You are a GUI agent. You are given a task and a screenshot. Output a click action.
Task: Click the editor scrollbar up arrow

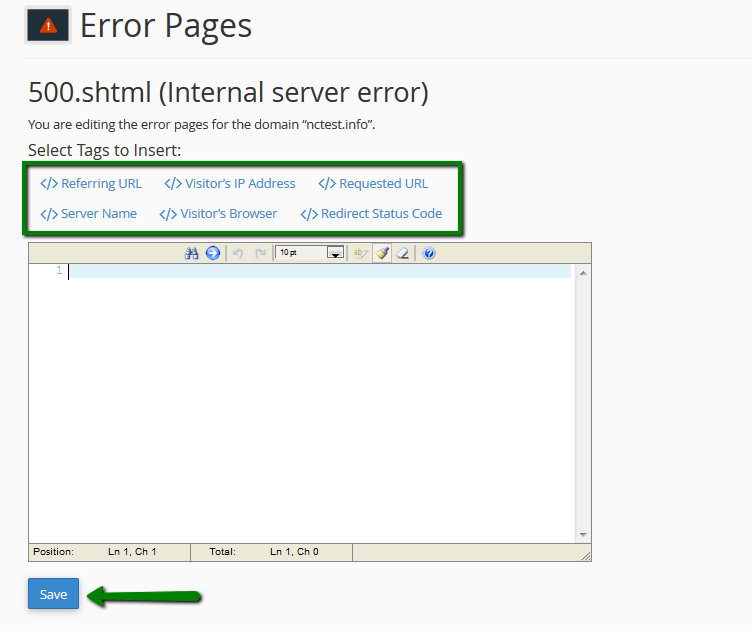(x=583, y=272)
